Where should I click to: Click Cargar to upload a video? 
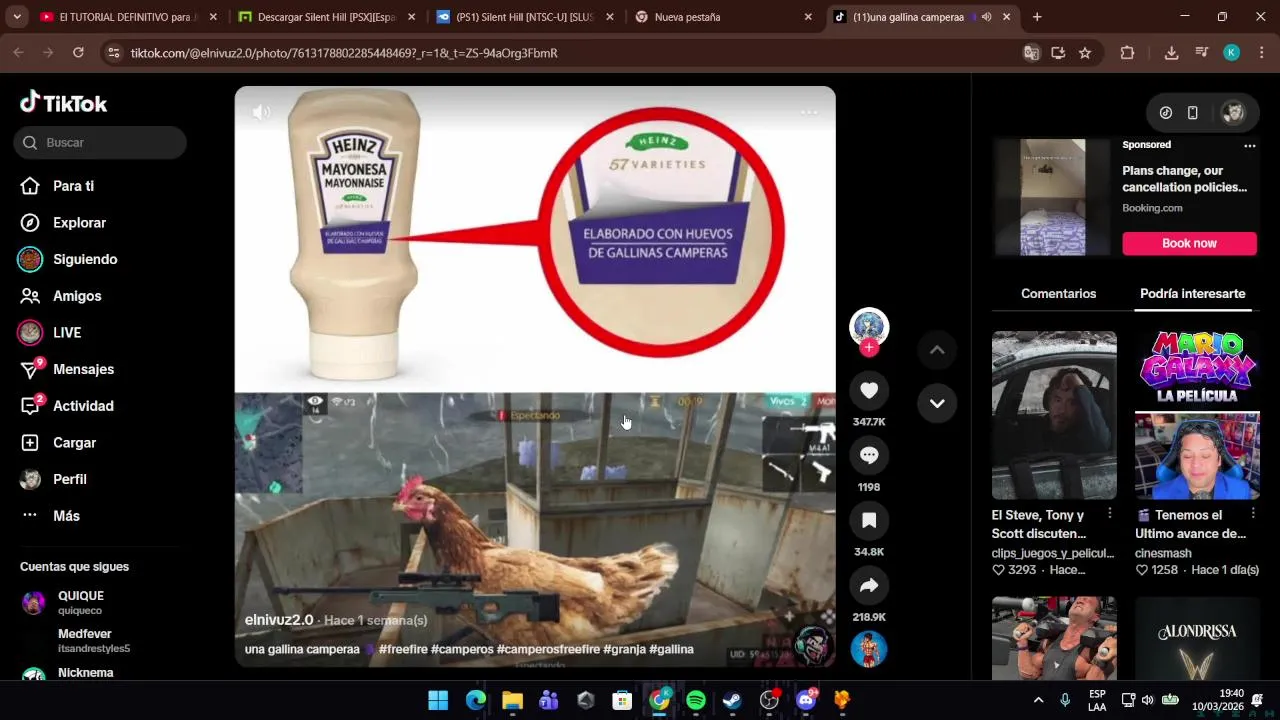pyautogui.click(x=60, y=443)
